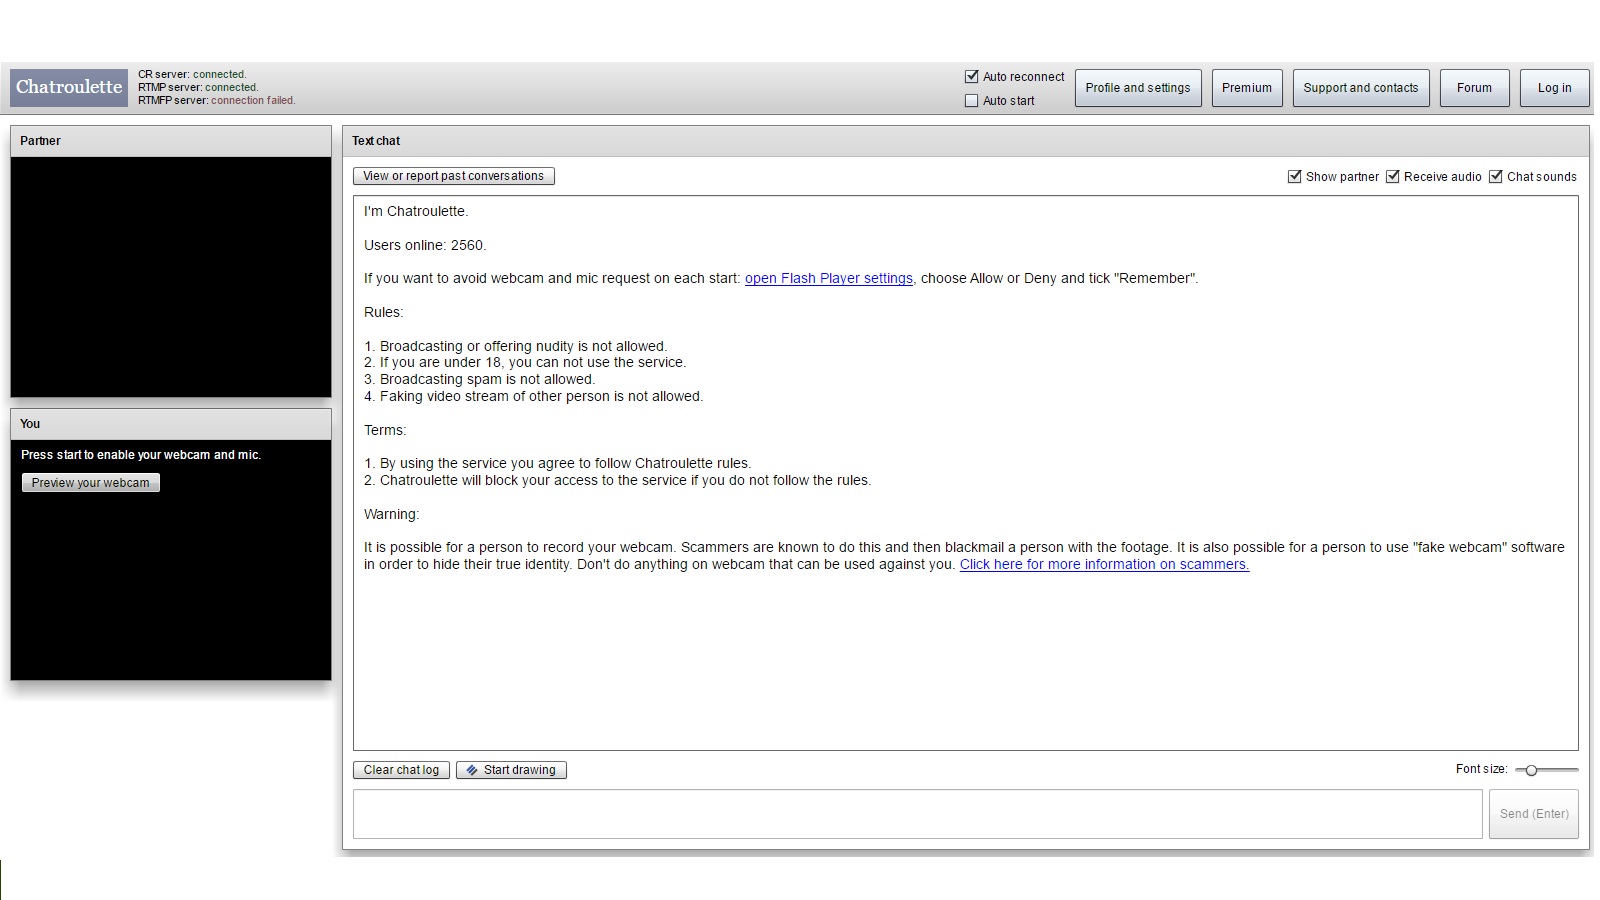1600x900 pixels.
Task: Click the Partner video area
Action: pos(171,277)
